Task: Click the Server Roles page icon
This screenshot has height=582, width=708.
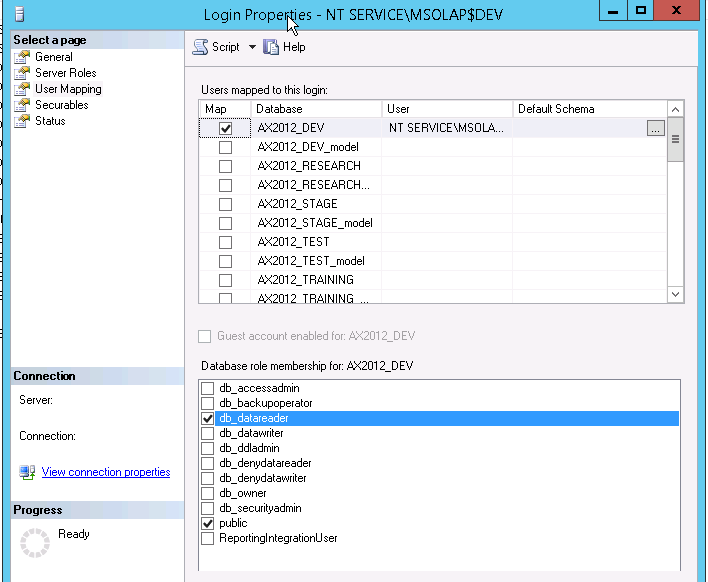Action: (22, 73)
